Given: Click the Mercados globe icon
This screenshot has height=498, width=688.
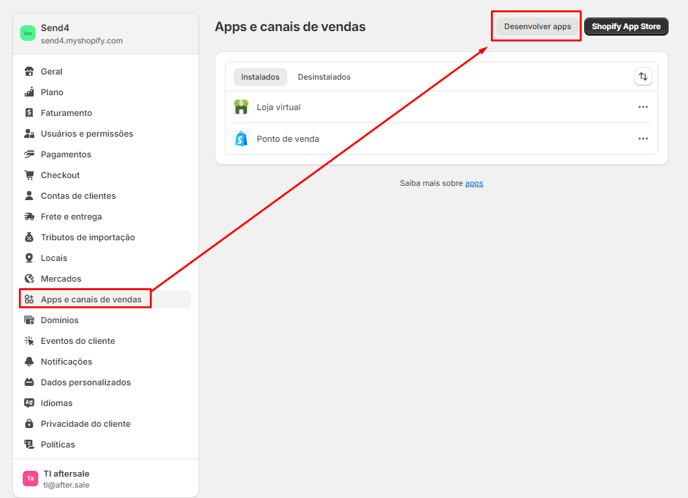Looking at the screenshot, I should pyautogui.click(x=29, y=279).
